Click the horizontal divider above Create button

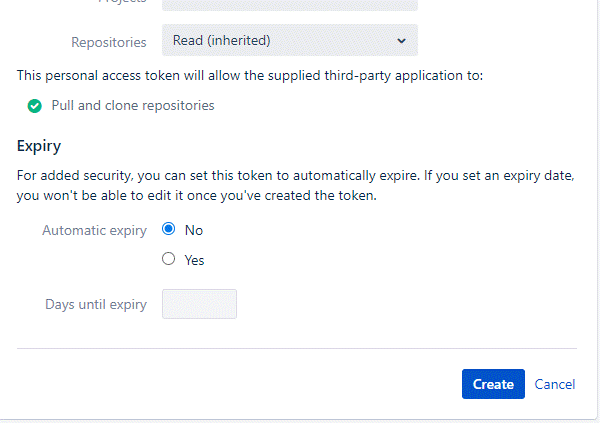[x=297, y=348]
